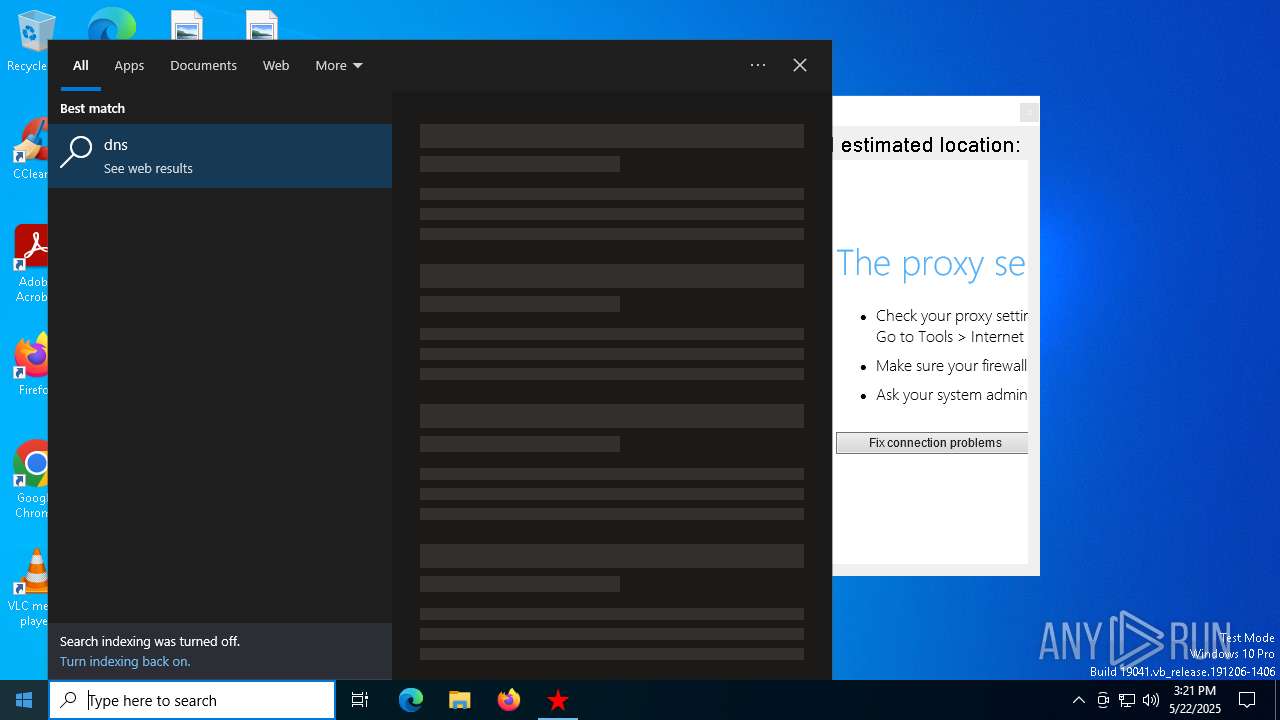The height and width of the screenshot is (720, 1280).
Task: Open the volume control tray icon
Action: coord(1151,700)
